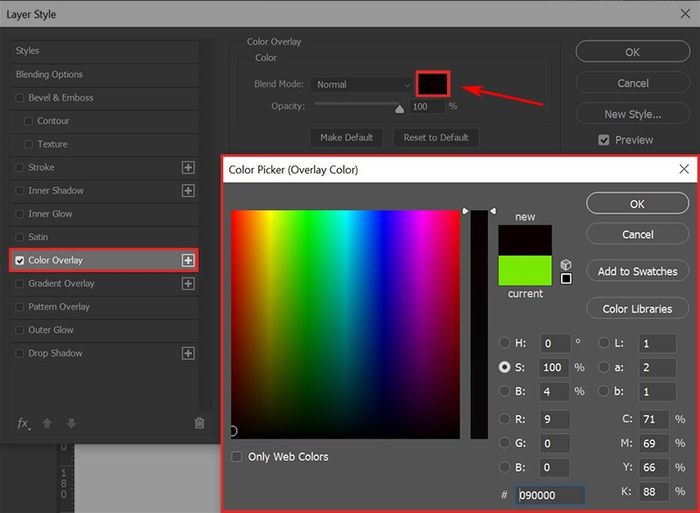
Task: Click the hex color input field
Action: pyautogui.click(x=550, y=495)
